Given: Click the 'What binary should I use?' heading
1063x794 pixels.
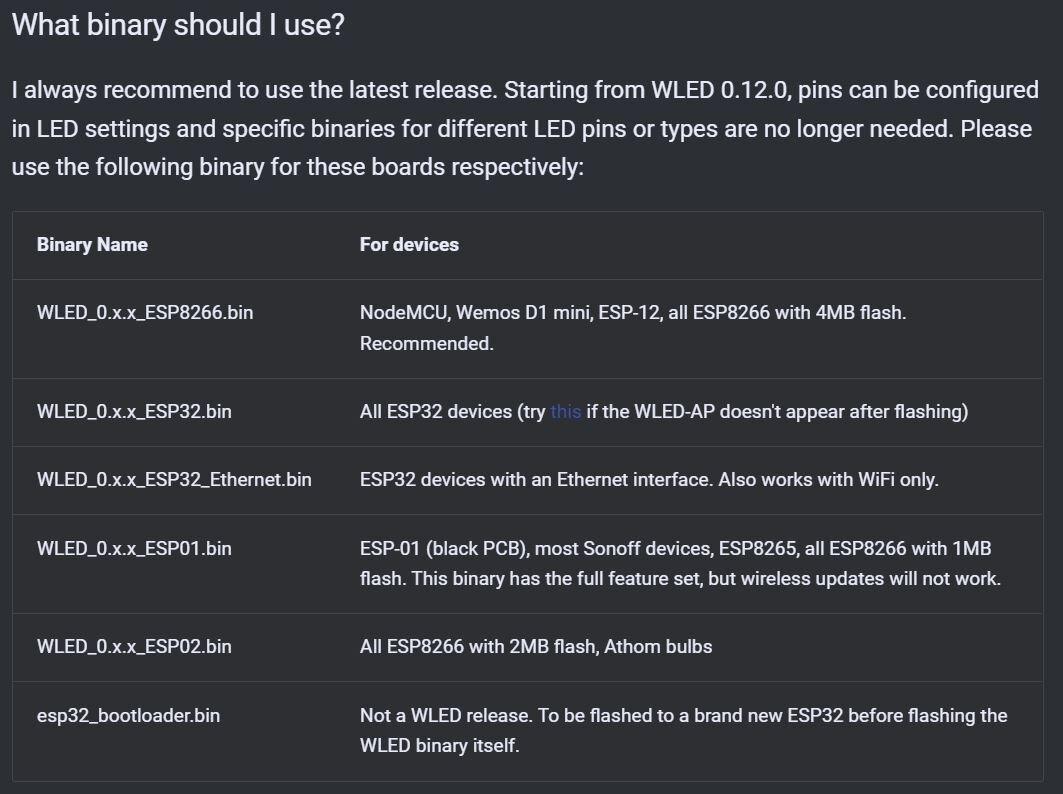Looking at the screenshot, I should click(178, 25).
